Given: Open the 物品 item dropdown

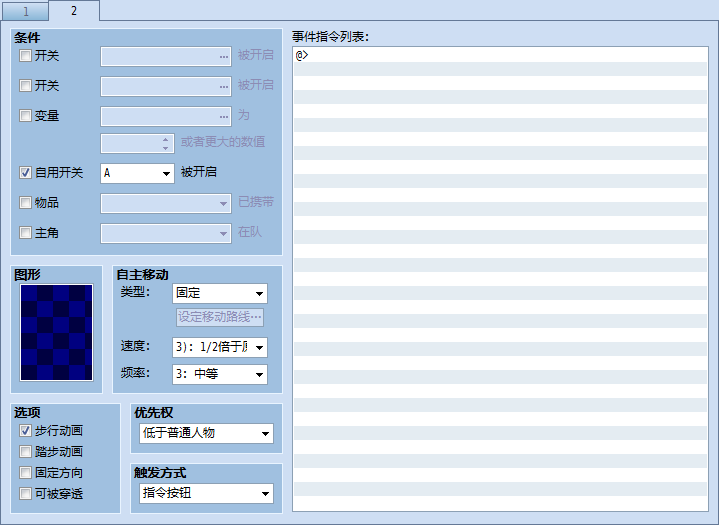Looking at the screenshot, I should (x=166, y=203).
